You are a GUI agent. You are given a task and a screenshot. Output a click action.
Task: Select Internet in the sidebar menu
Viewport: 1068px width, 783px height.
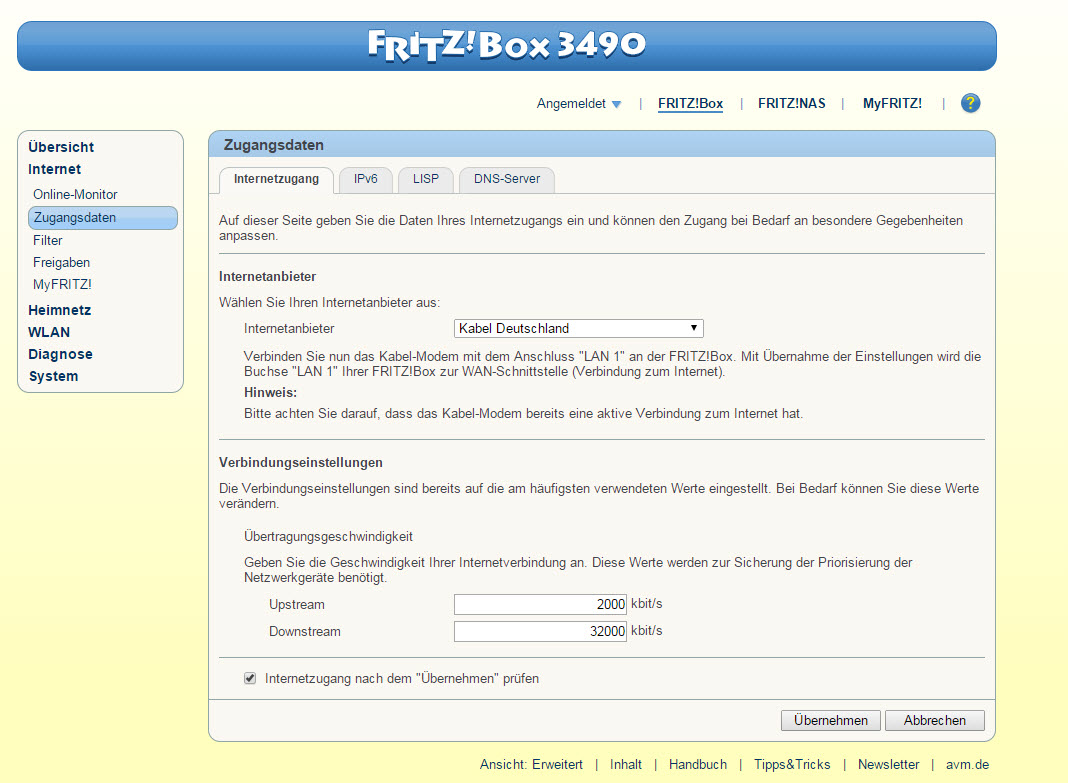pos(54,169)
